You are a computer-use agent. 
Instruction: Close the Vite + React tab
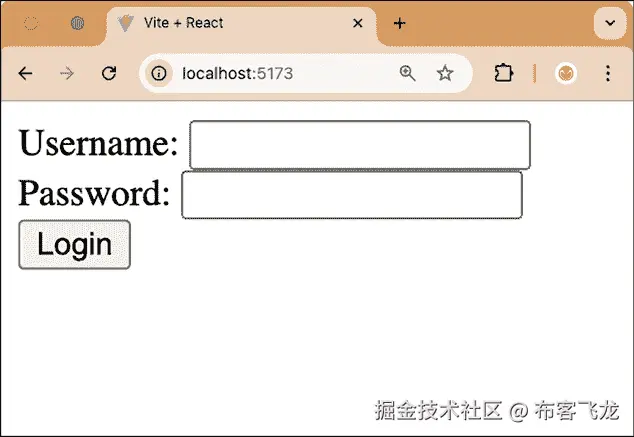[357, 23]
